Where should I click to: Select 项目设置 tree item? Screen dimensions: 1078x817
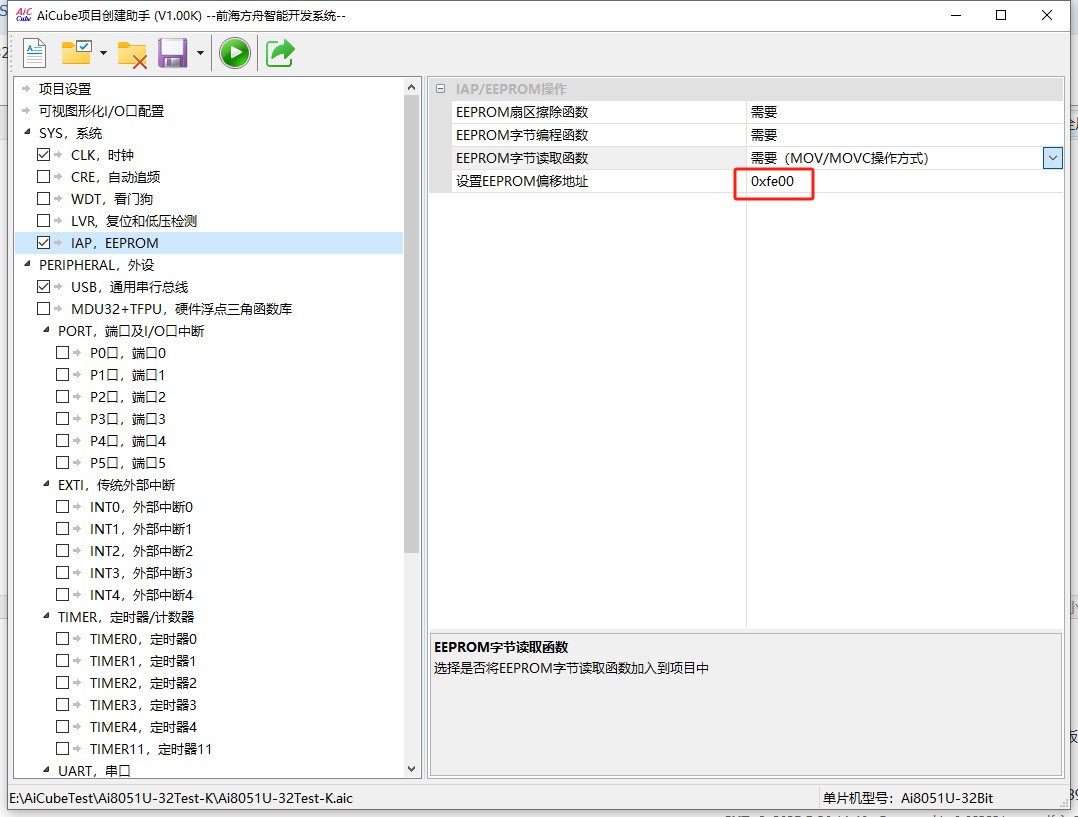(x=65, y=89)
